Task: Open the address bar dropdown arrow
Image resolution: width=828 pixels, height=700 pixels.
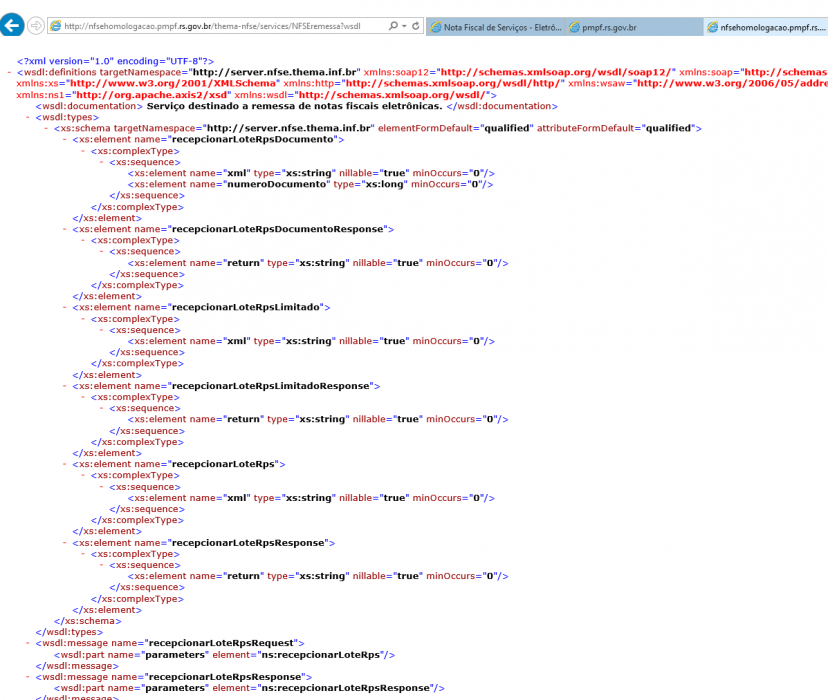Action: (404, 26)
